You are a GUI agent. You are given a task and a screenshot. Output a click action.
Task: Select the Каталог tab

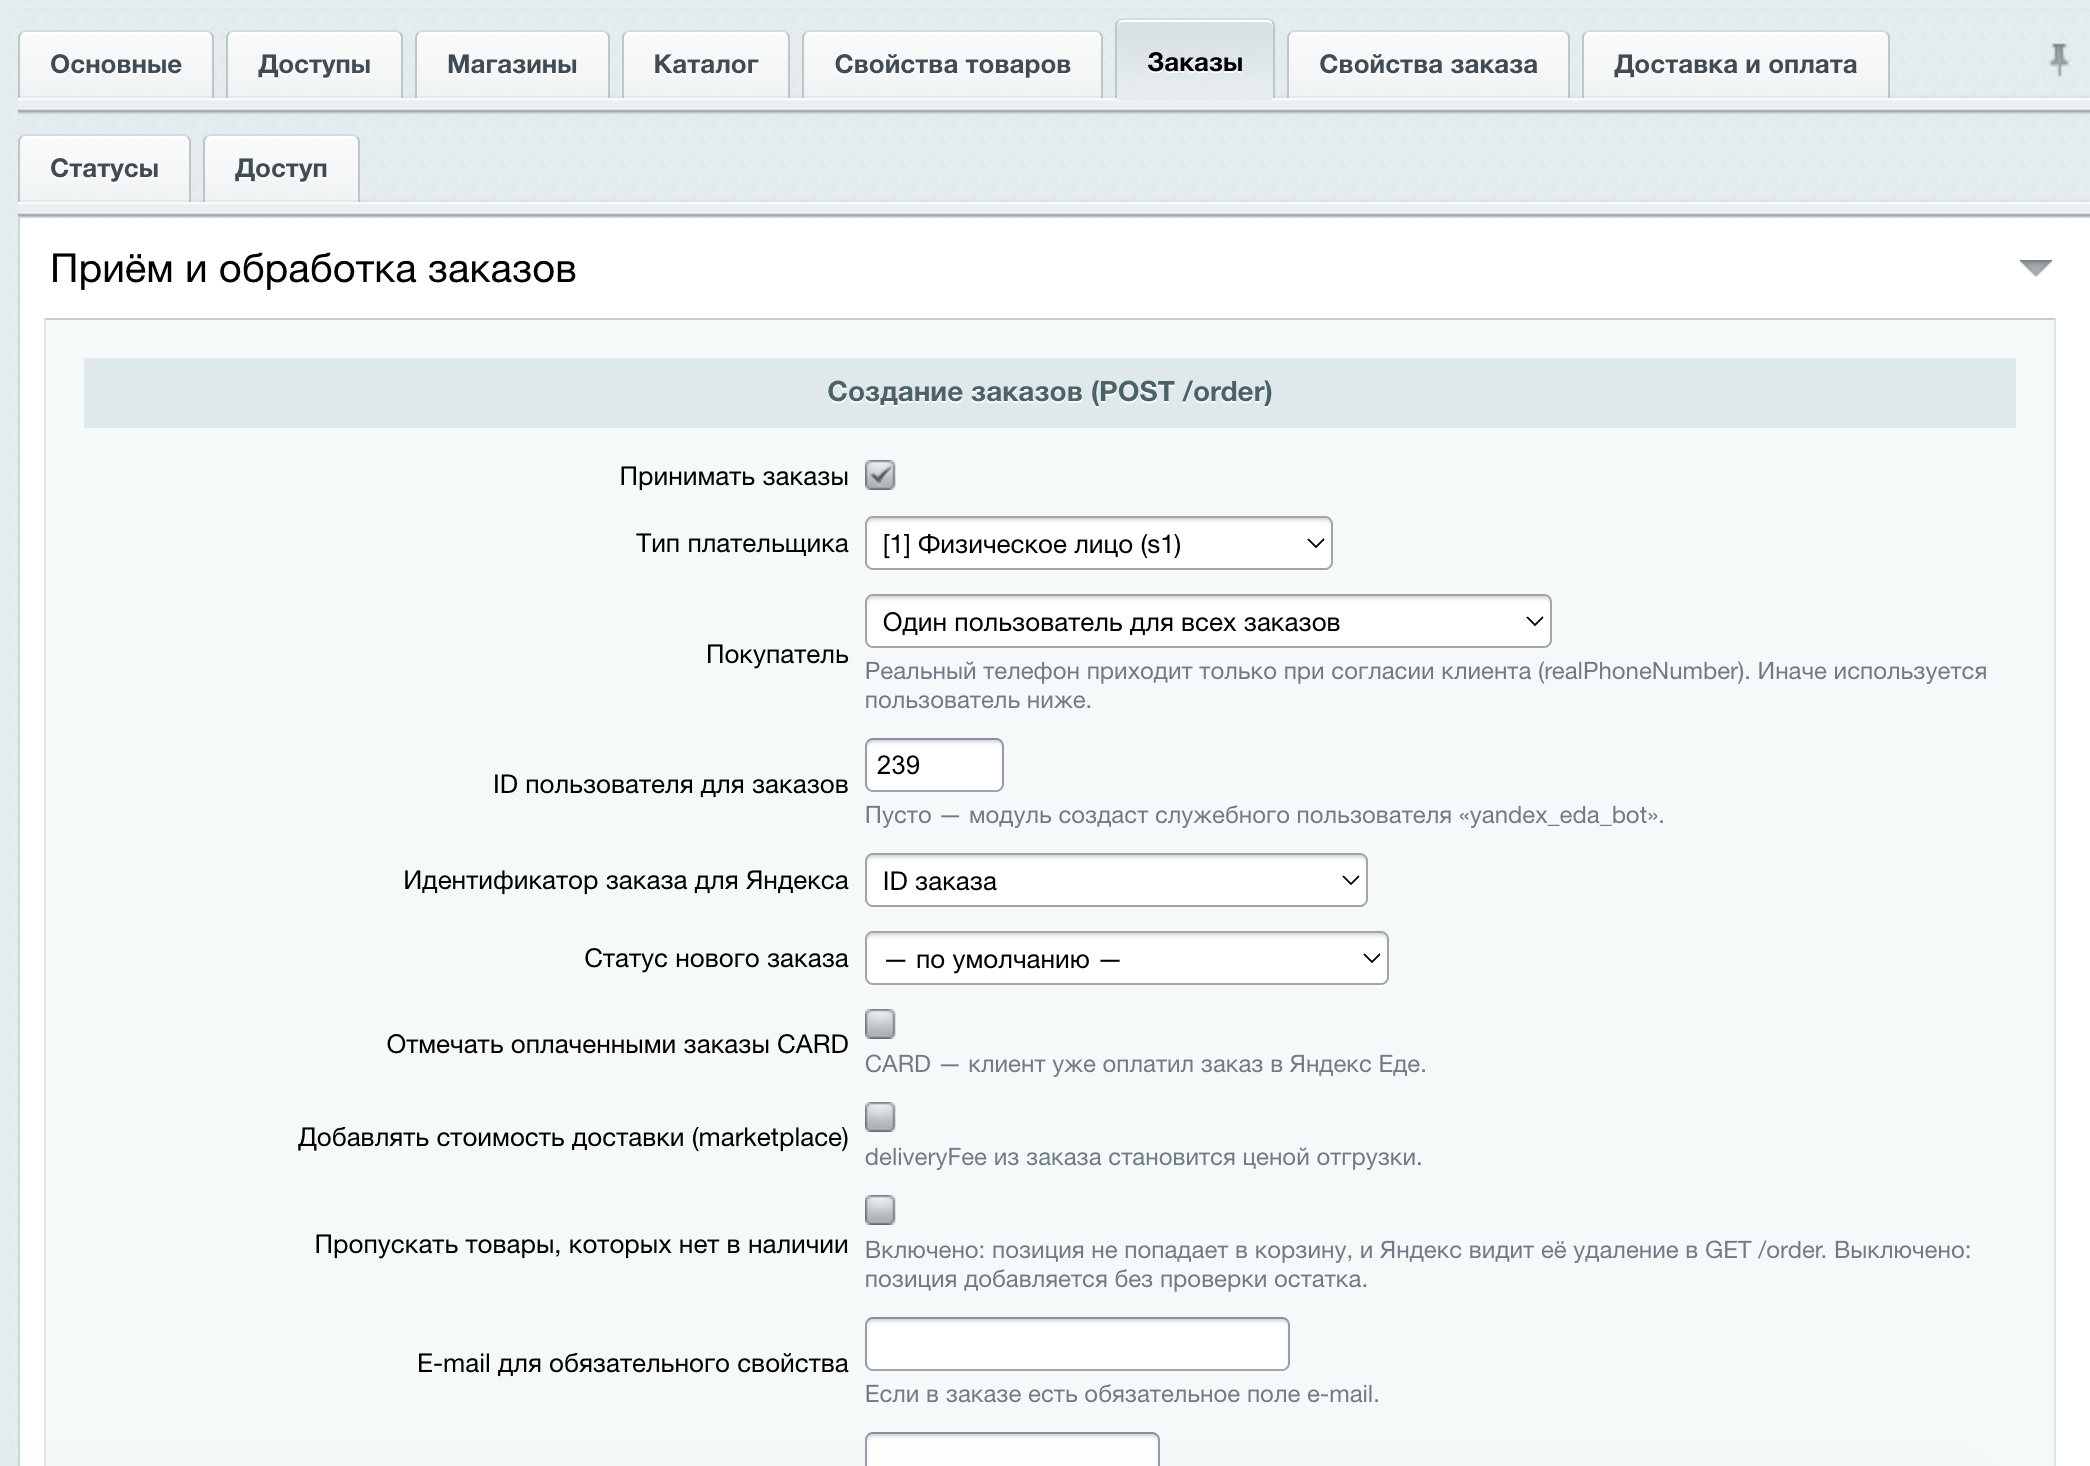click(706, 64)
